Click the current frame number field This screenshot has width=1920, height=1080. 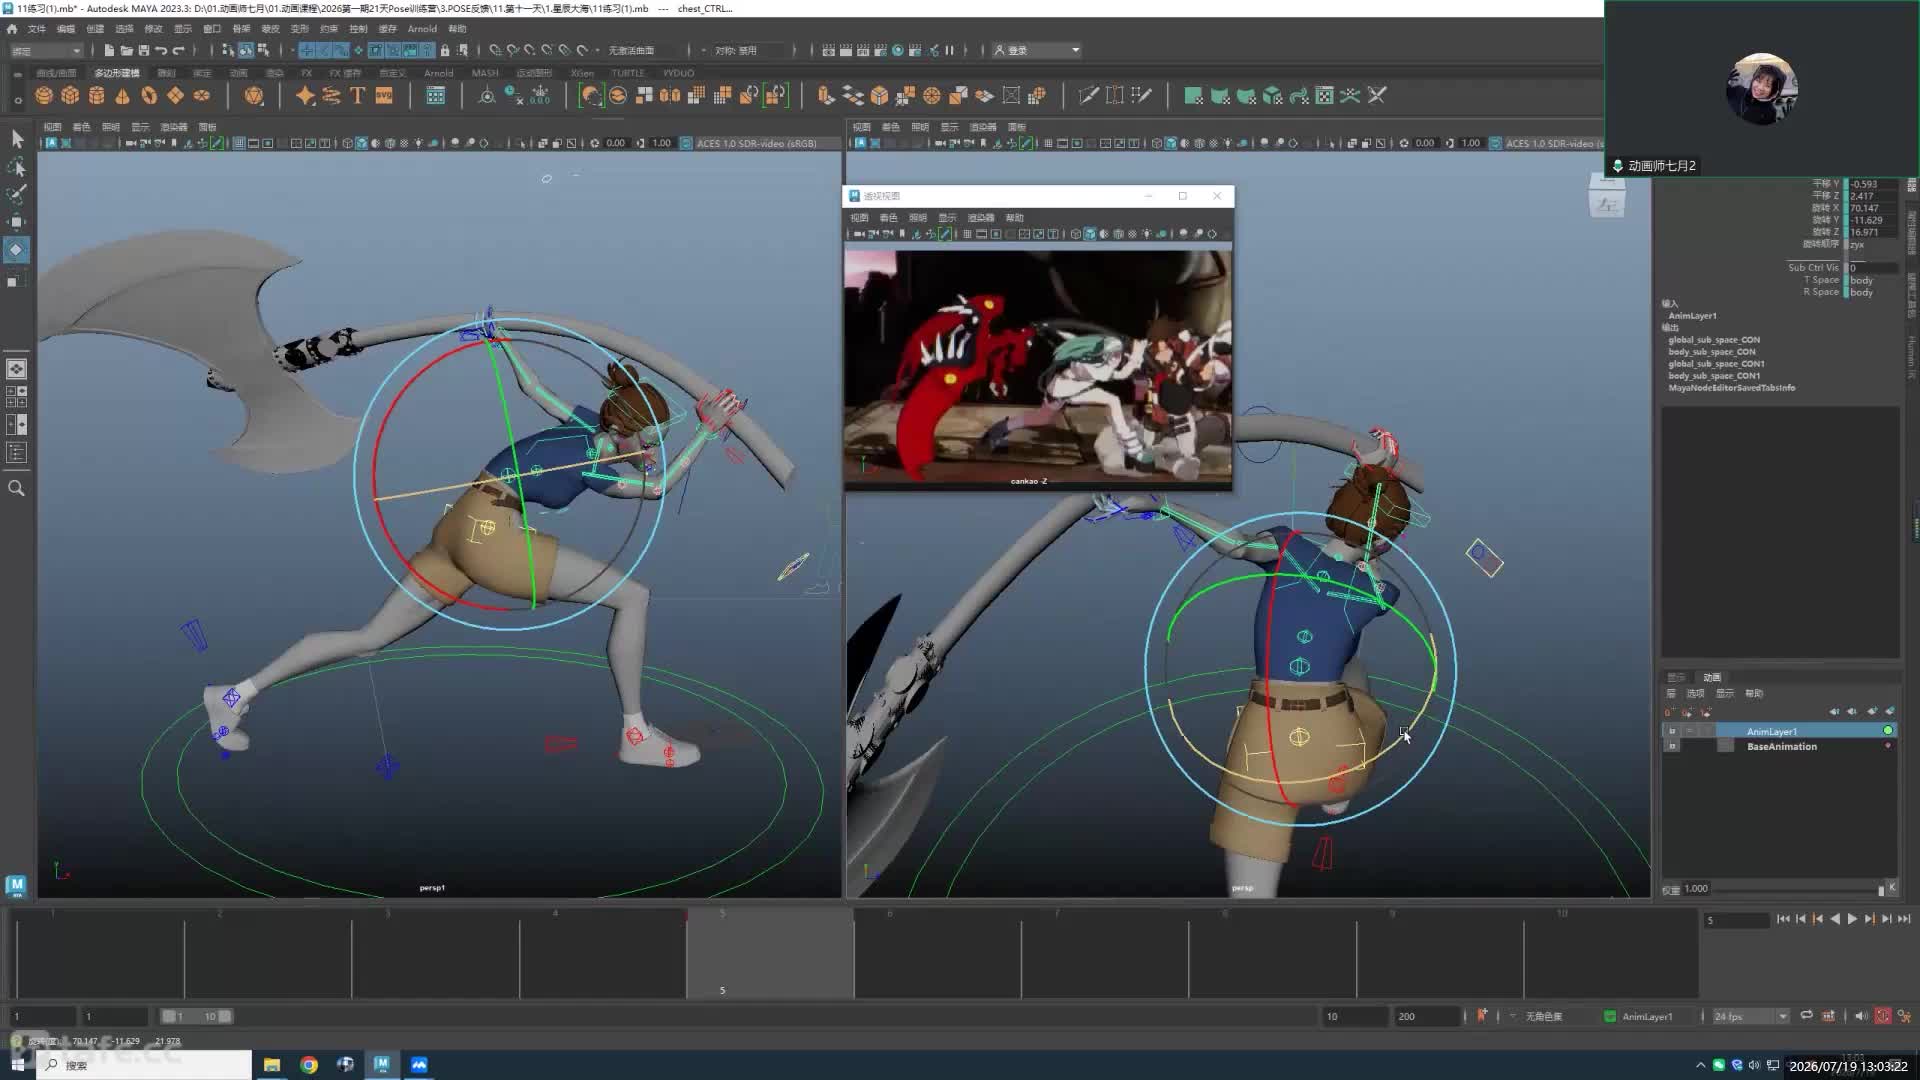click(1737, 920)
